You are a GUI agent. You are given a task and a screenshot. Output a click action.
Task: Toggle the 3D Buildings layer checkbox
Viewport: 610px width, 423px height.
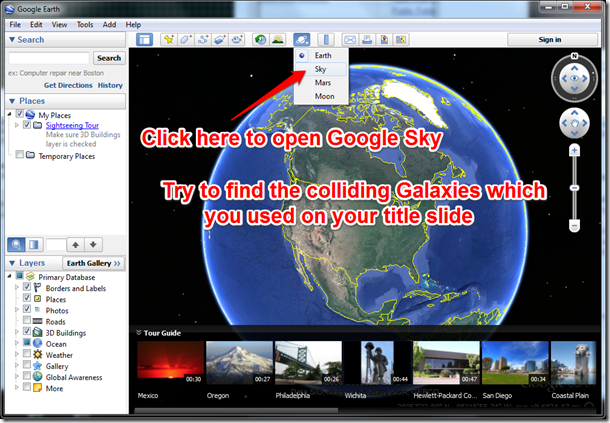[27, 331]
